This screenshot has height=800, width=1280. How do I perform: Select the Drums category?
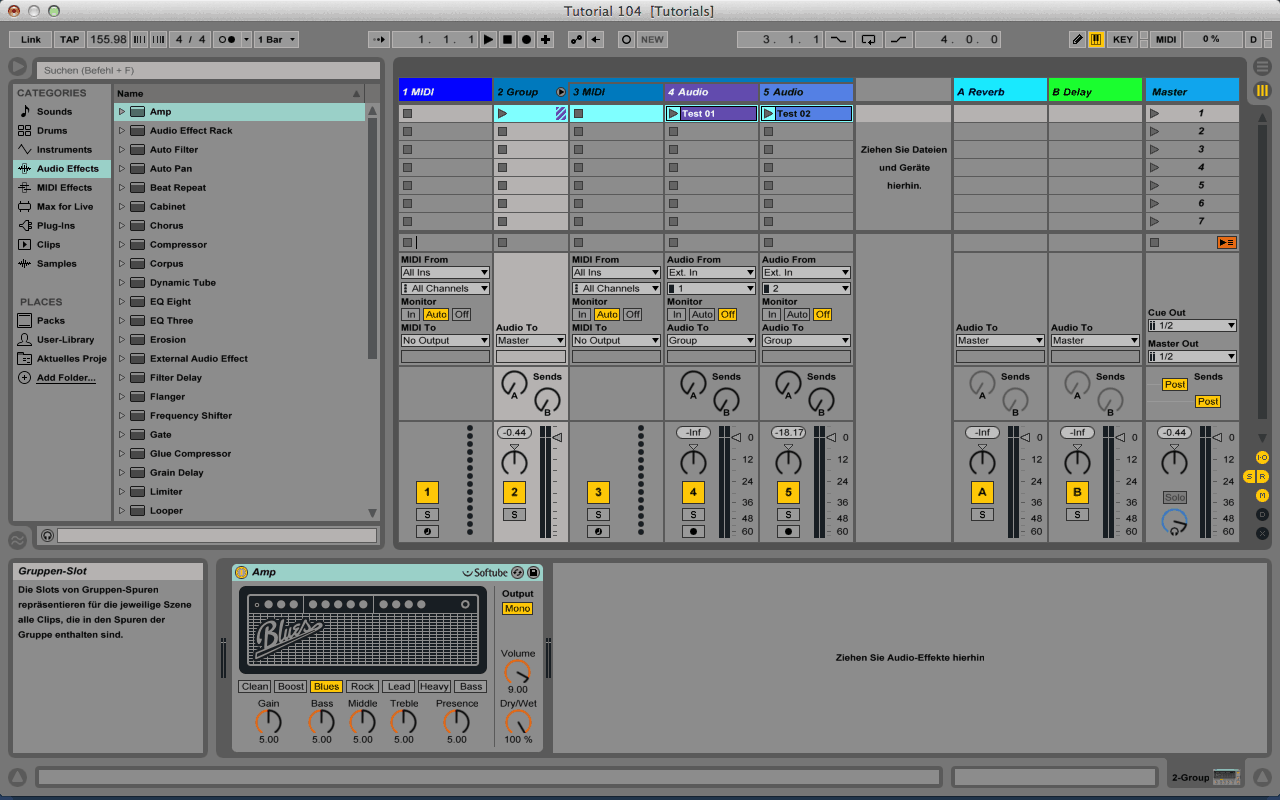52,131
